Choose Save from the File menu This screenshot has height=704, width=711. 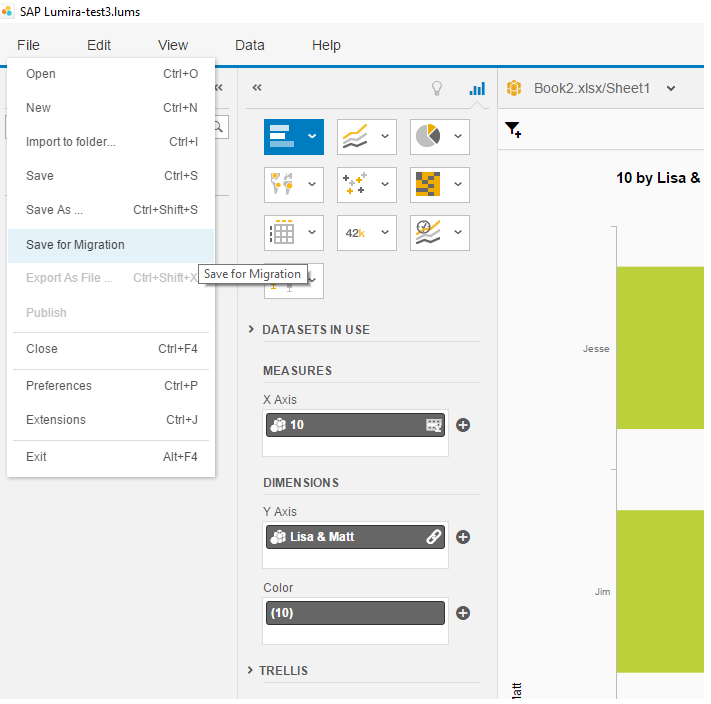(x=111, y=175)
